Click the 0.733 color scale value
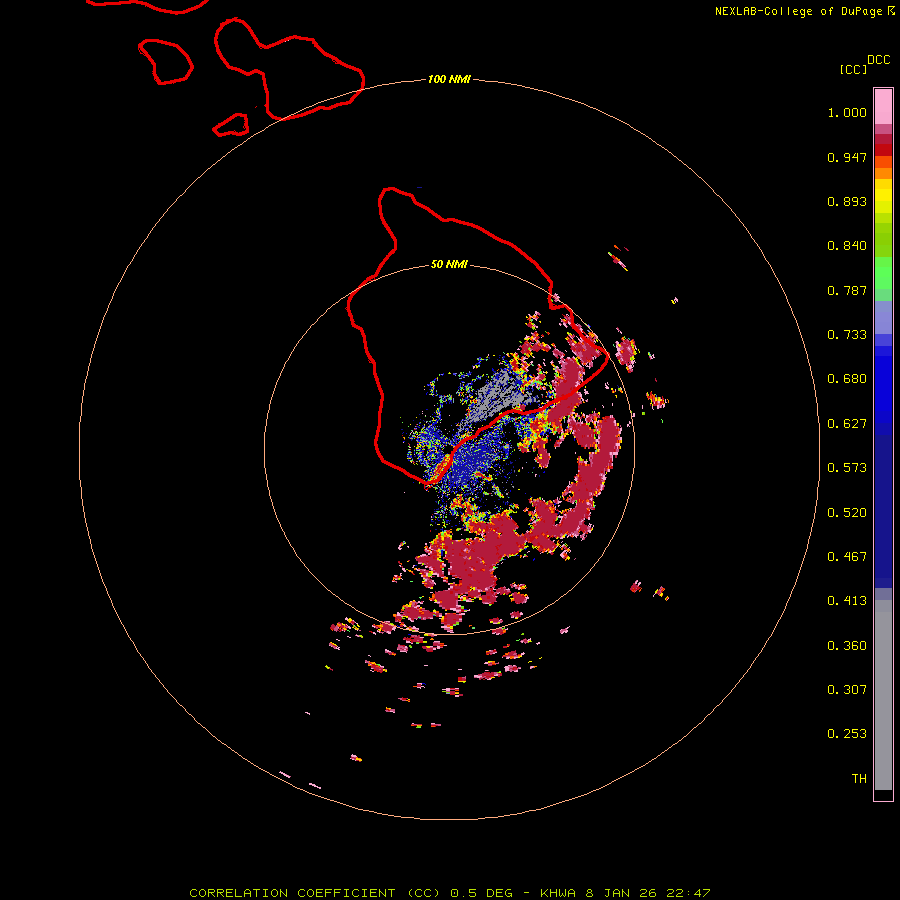The width and height of the screenshot is (900, 900). (847, 335)
